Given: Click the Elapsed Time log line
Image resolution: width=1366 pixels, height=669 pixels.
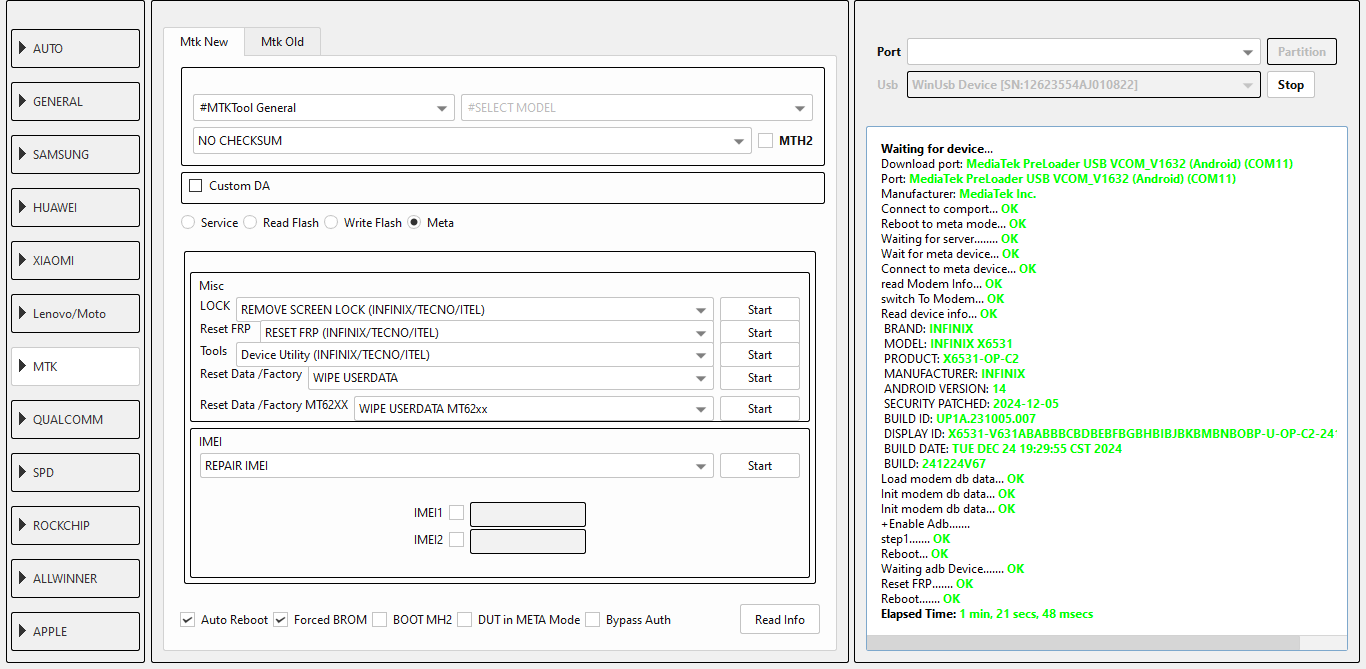Looking at the screenshot, I should [987, 614].
